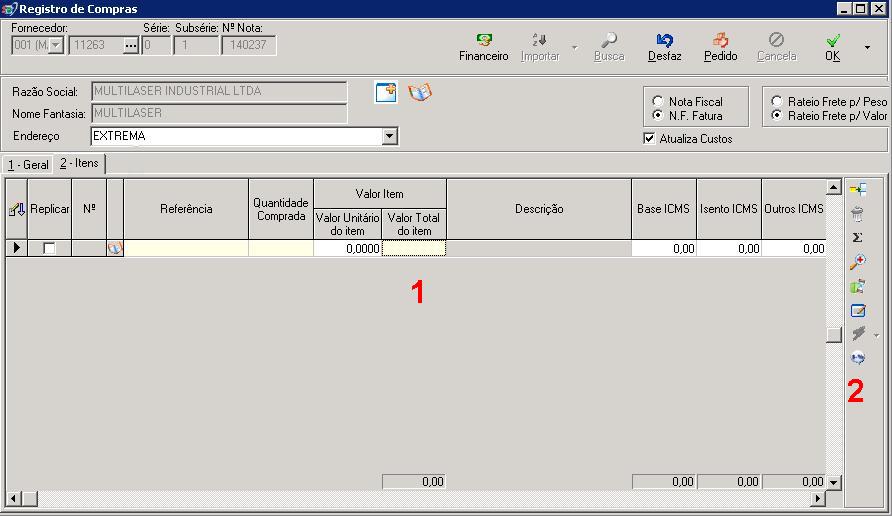The height and width of the screenshot is (516, 892).
Task: Click the Valor Unitário cell 0,0000
Action: coord(348,248)
